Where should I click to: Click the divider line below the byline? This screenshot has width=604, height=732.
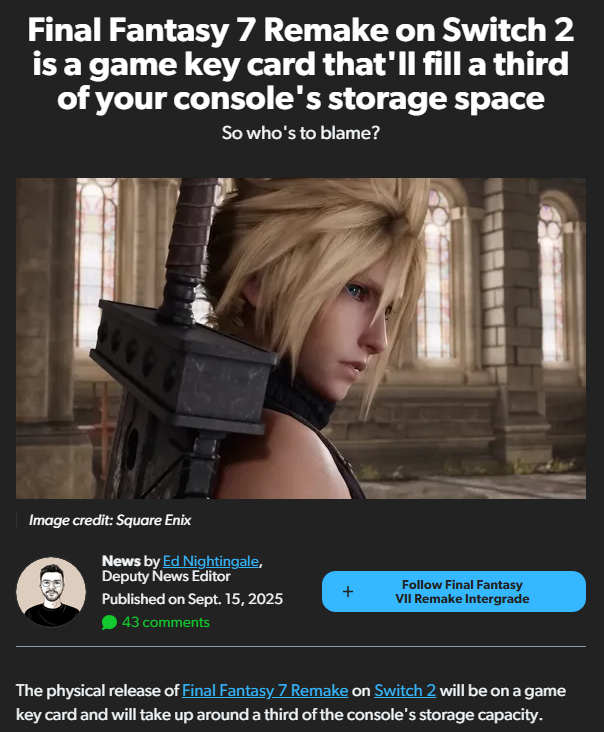301,647
